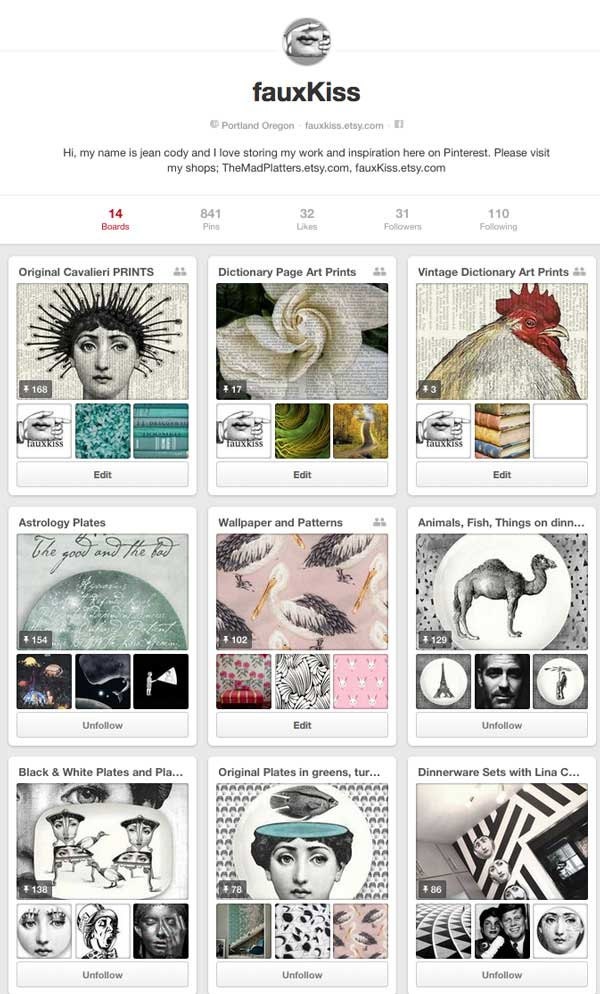Open the 841 Pins tab
The image size is (600, 994).
coord(211,219)
